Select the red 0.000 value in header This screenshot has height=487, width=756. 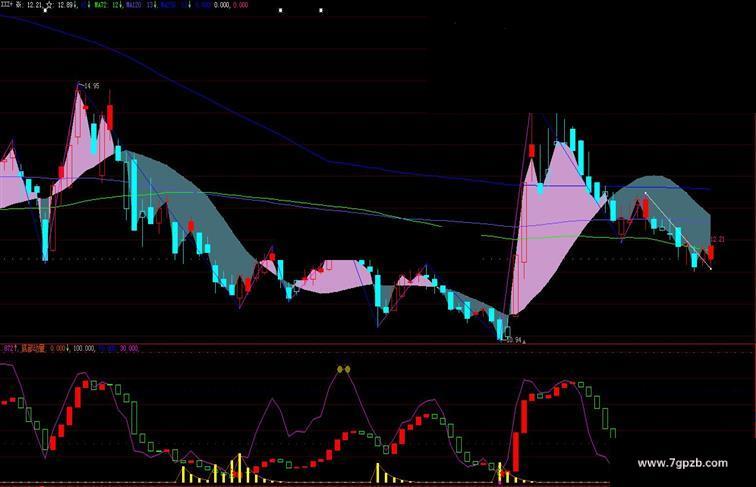pos(240,5)
